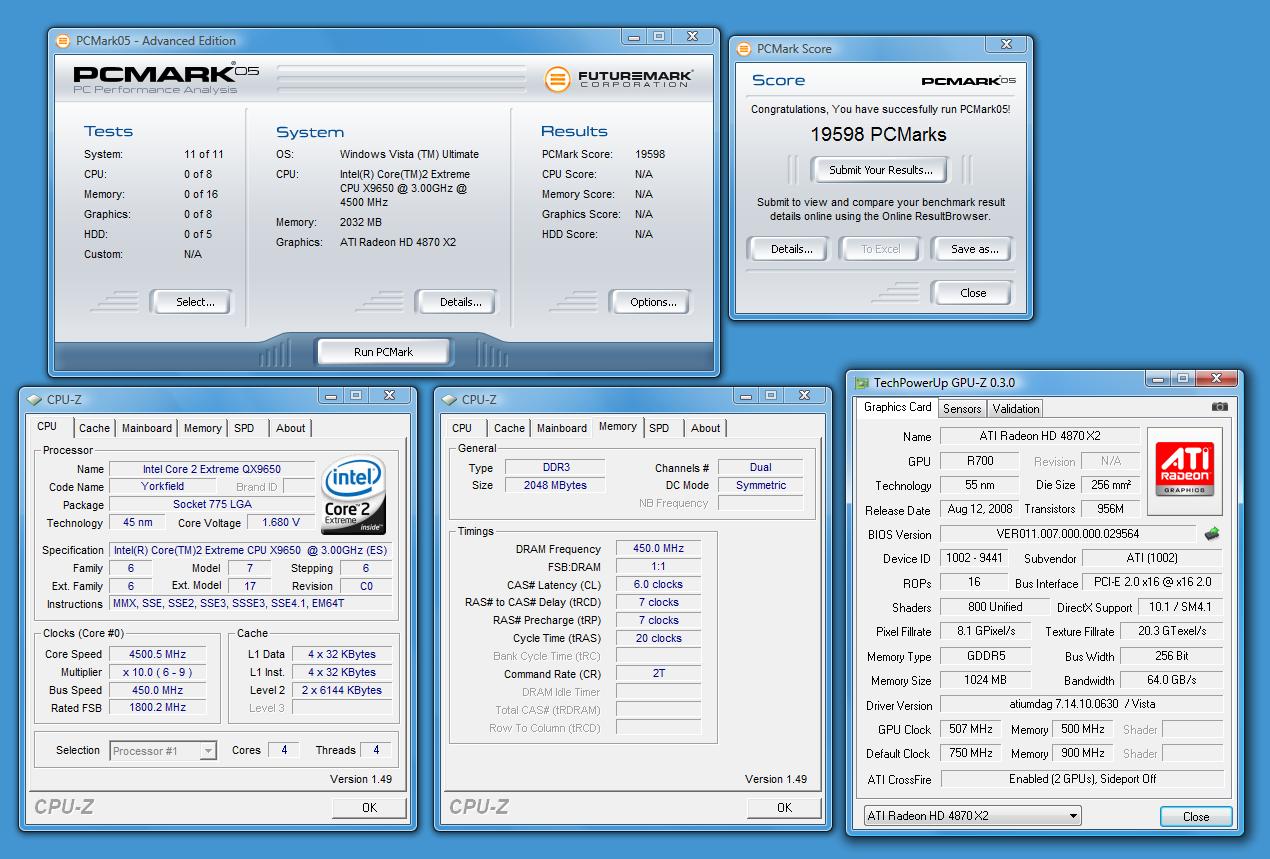This screenshot has height=859, width=1270.
Task: Click the Bandwidth 64.0 GB/s value
Action: [x=1170, y=680]
